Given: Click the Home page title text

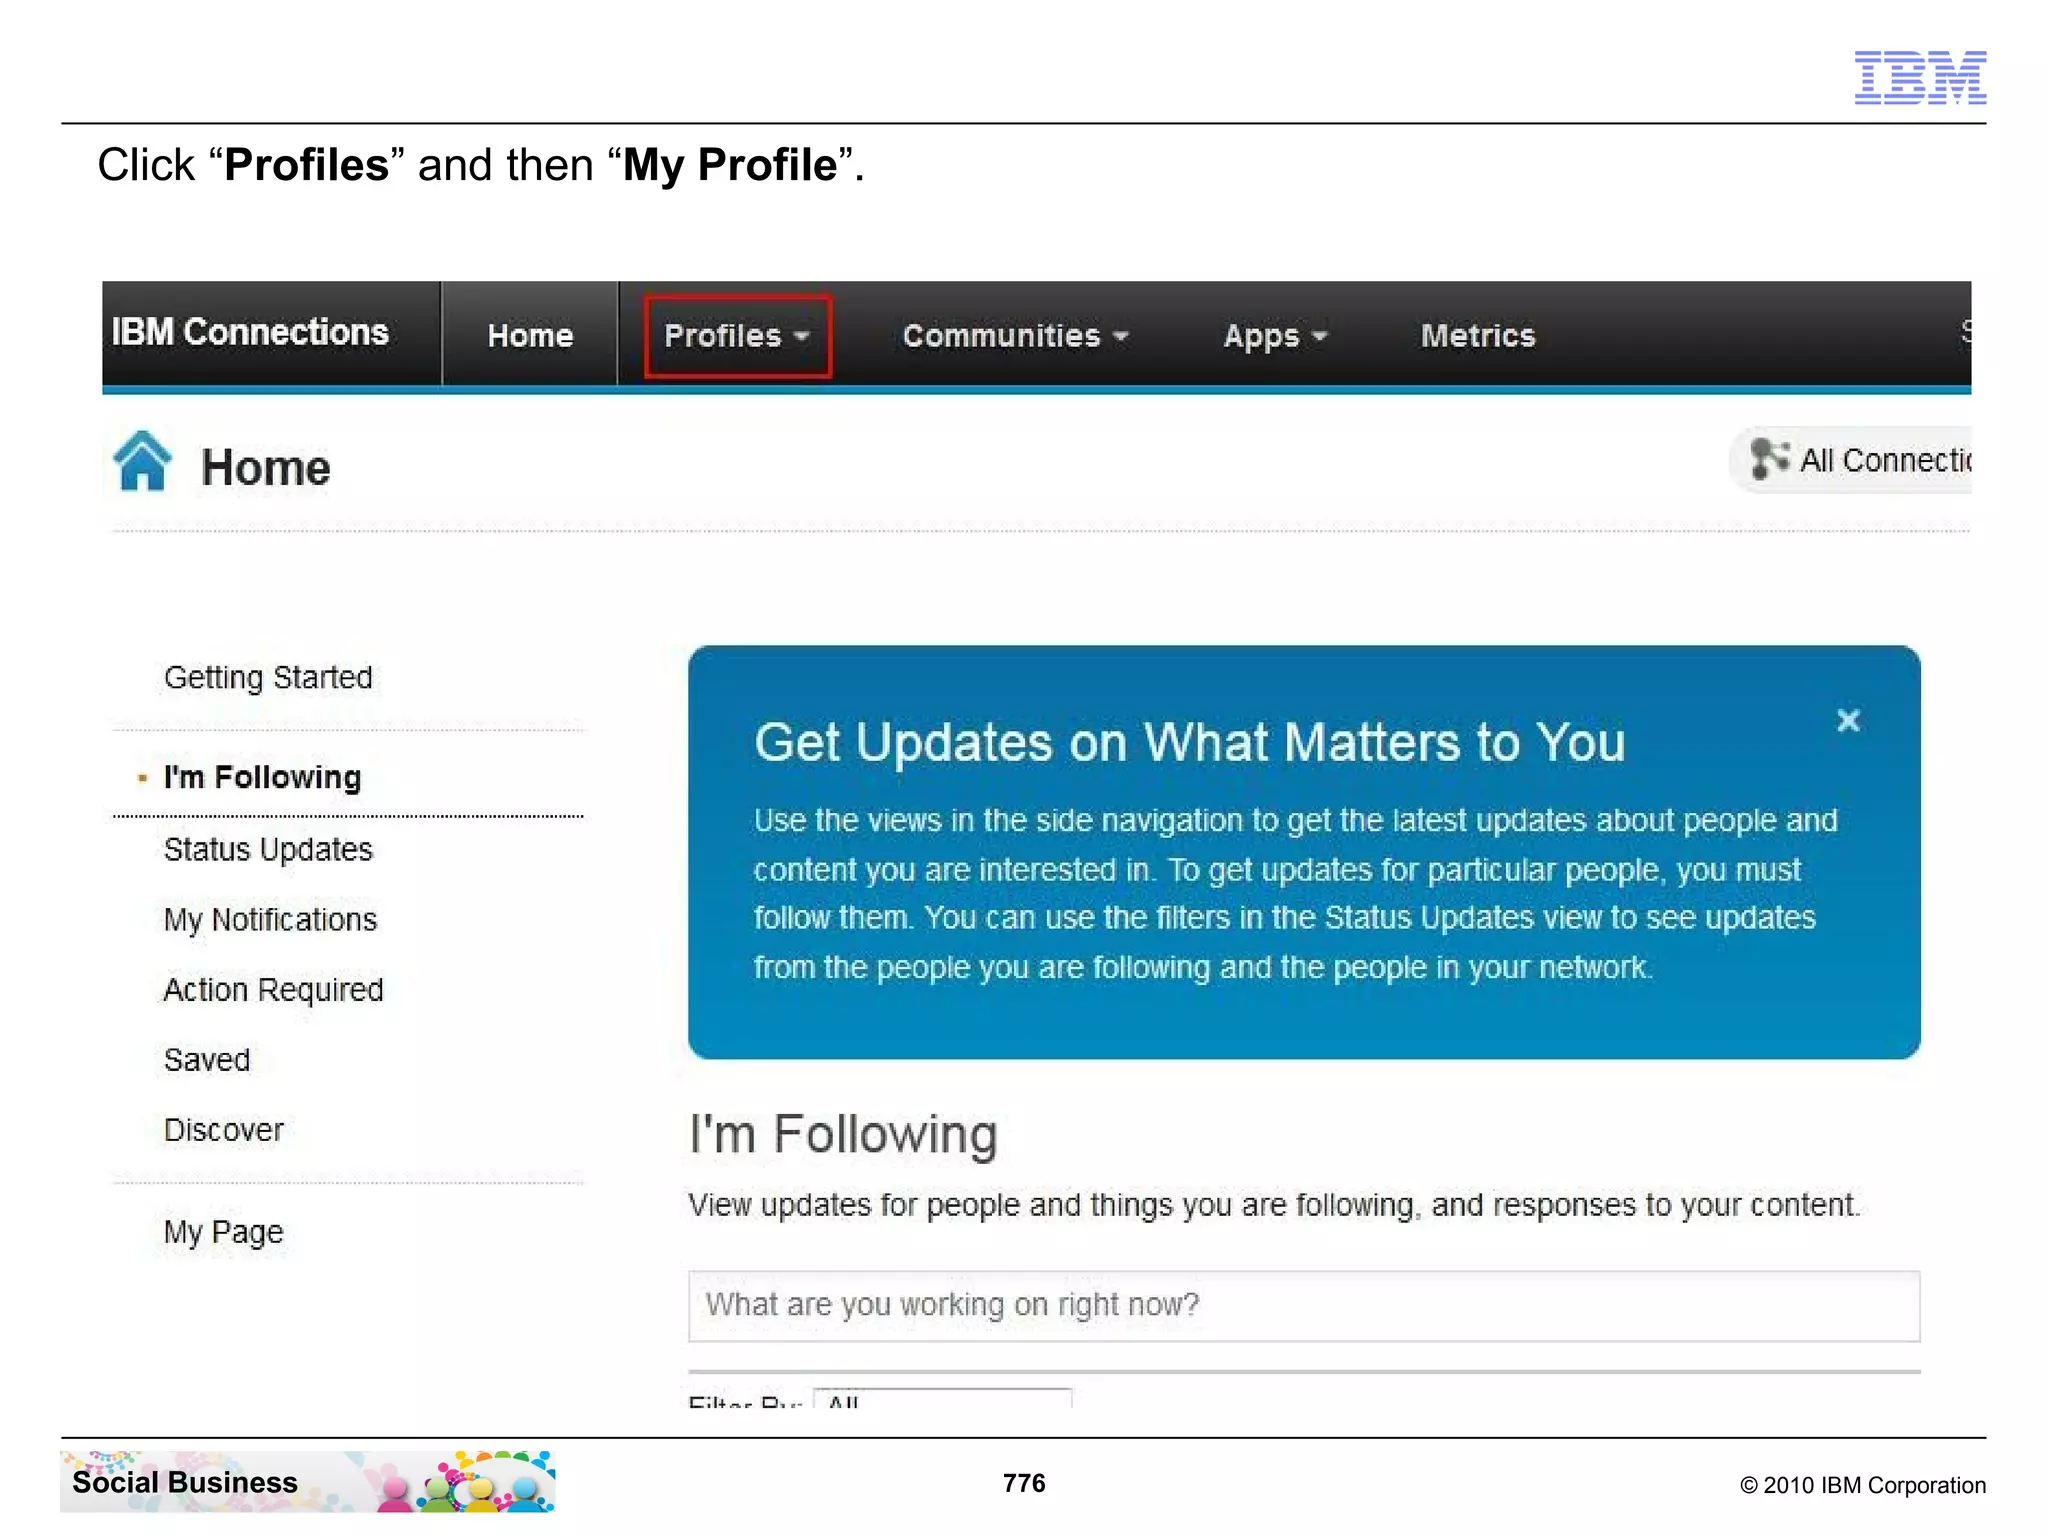Looking at the screenshot, I should tap(265, 468).
